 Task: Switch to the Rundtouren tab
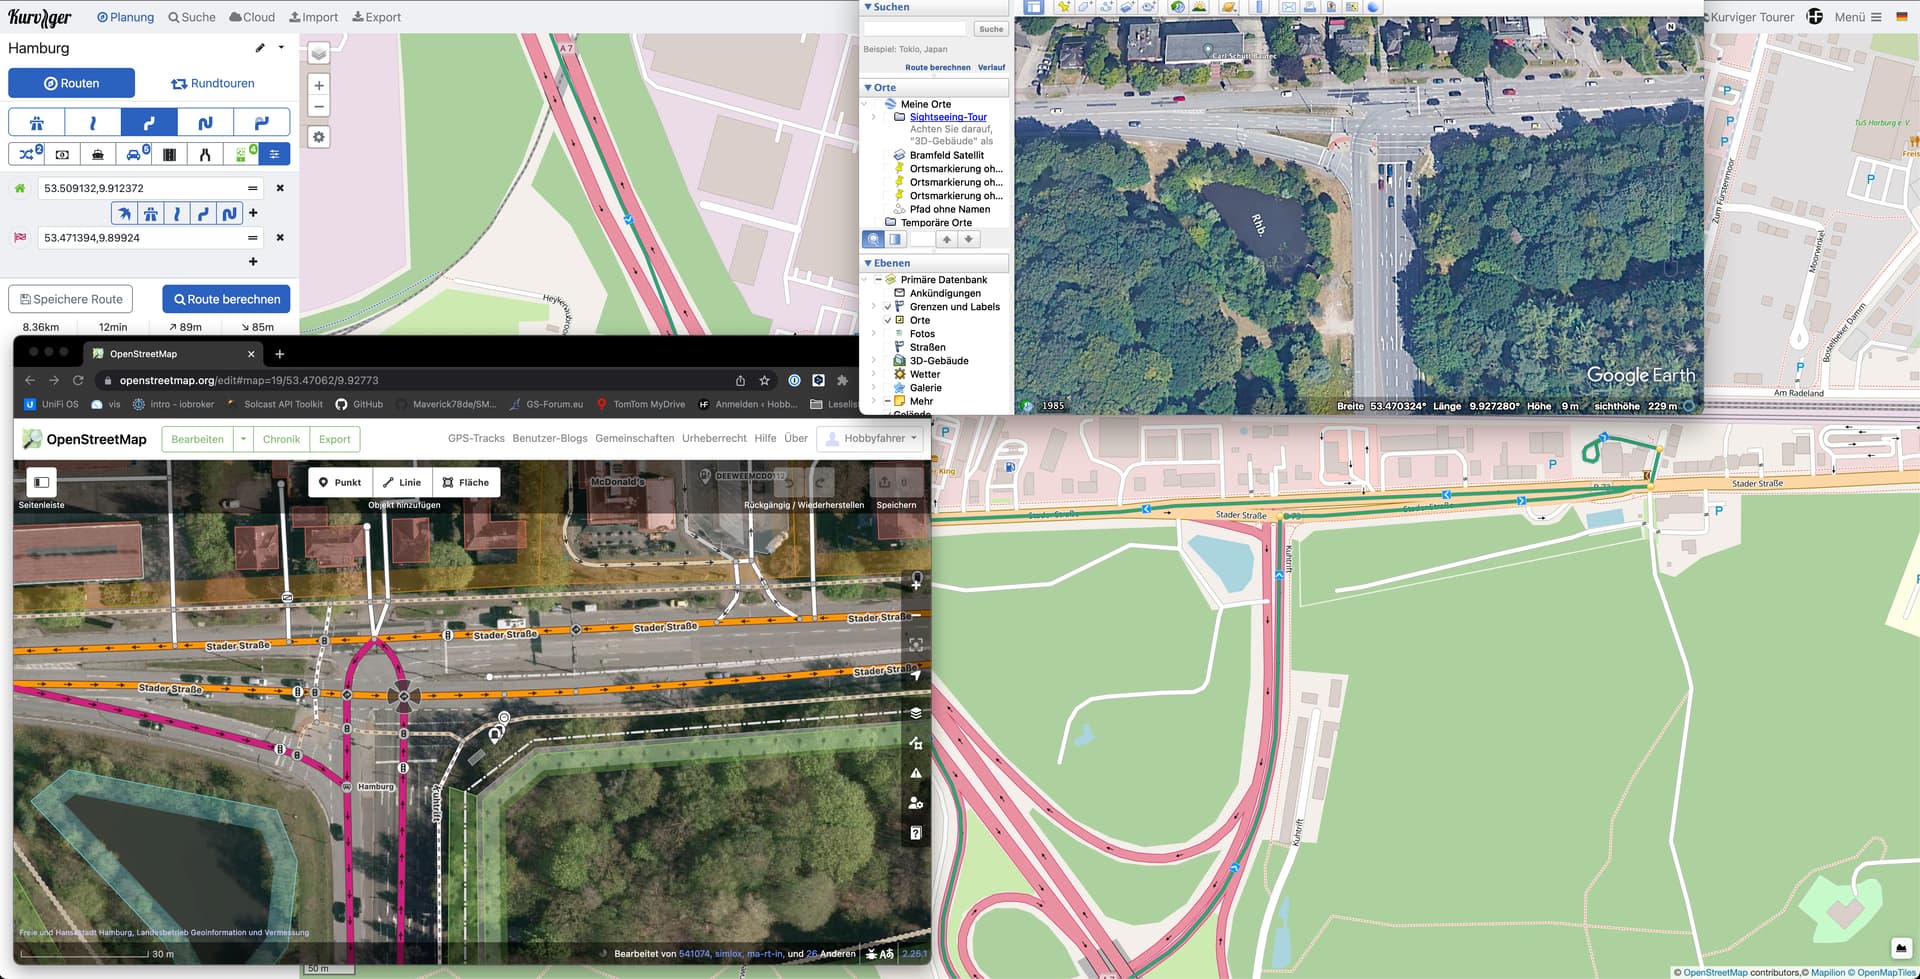pyautogui.click(x=212, y=83)
